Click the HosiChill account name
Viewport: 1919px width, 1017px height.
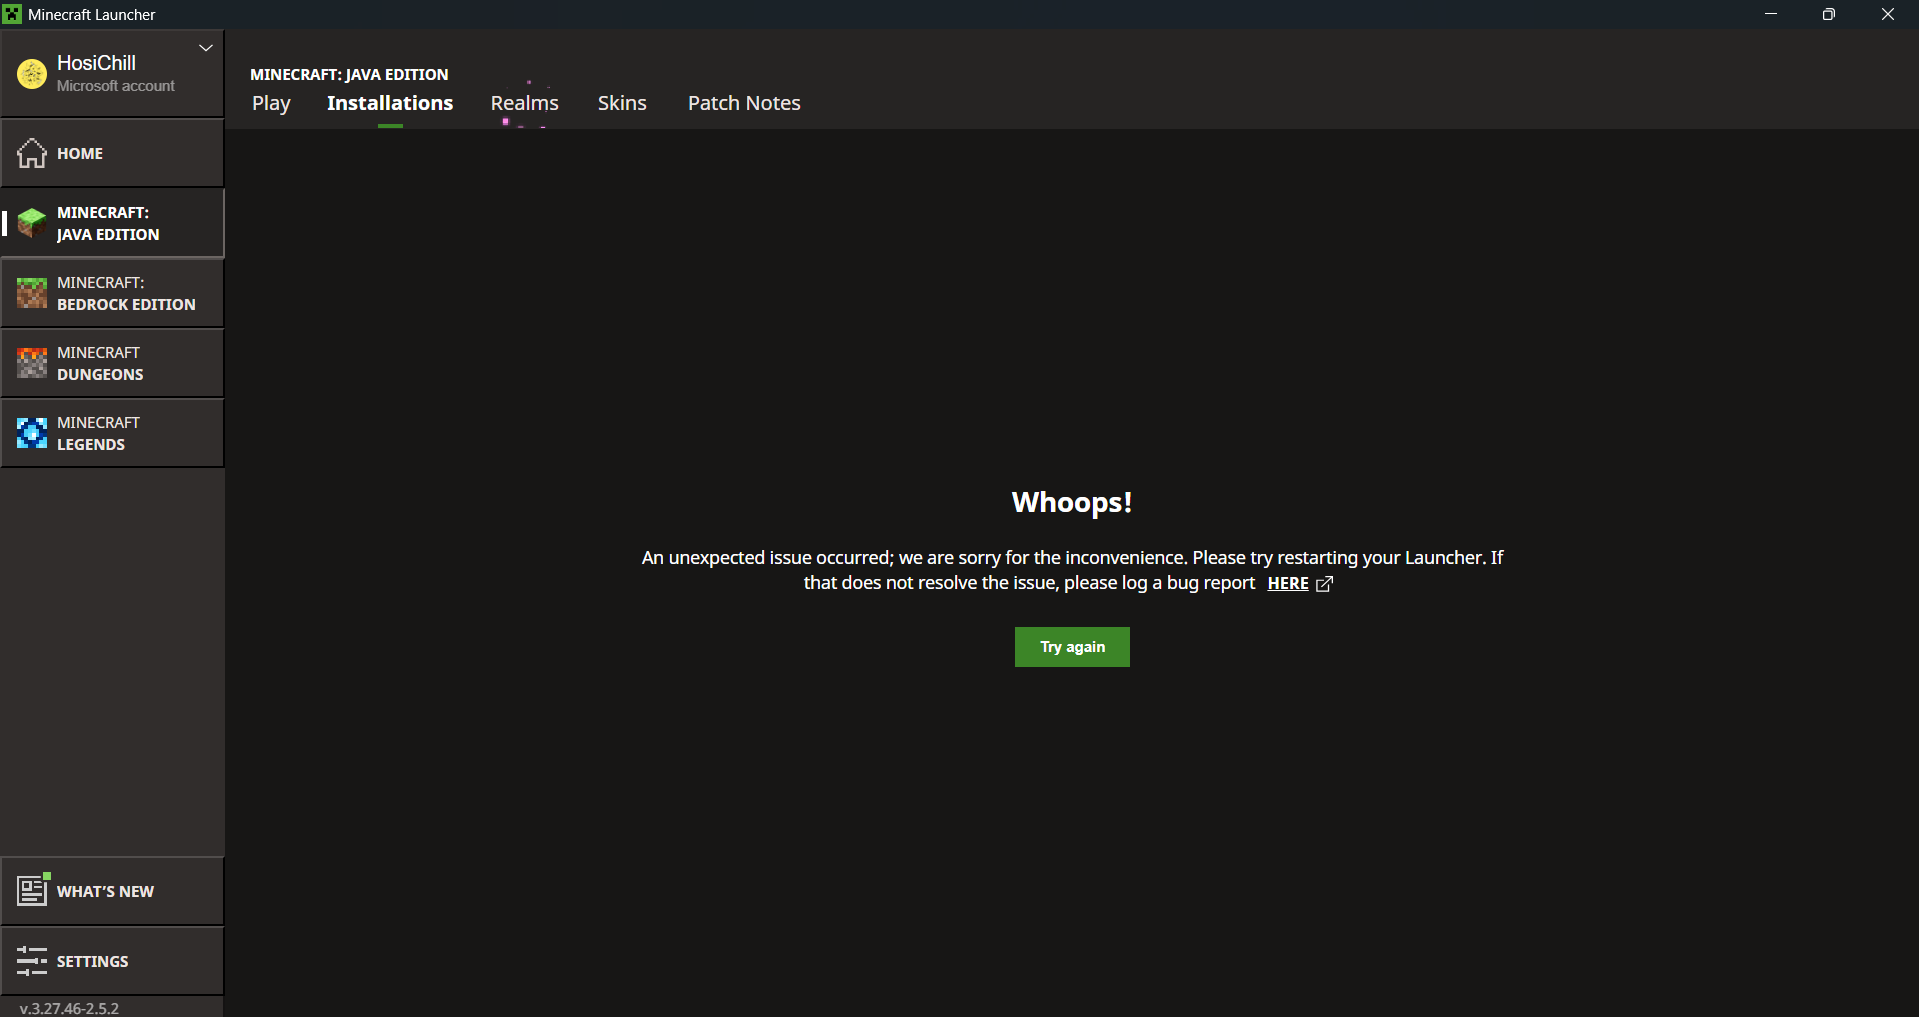point(96,63)
